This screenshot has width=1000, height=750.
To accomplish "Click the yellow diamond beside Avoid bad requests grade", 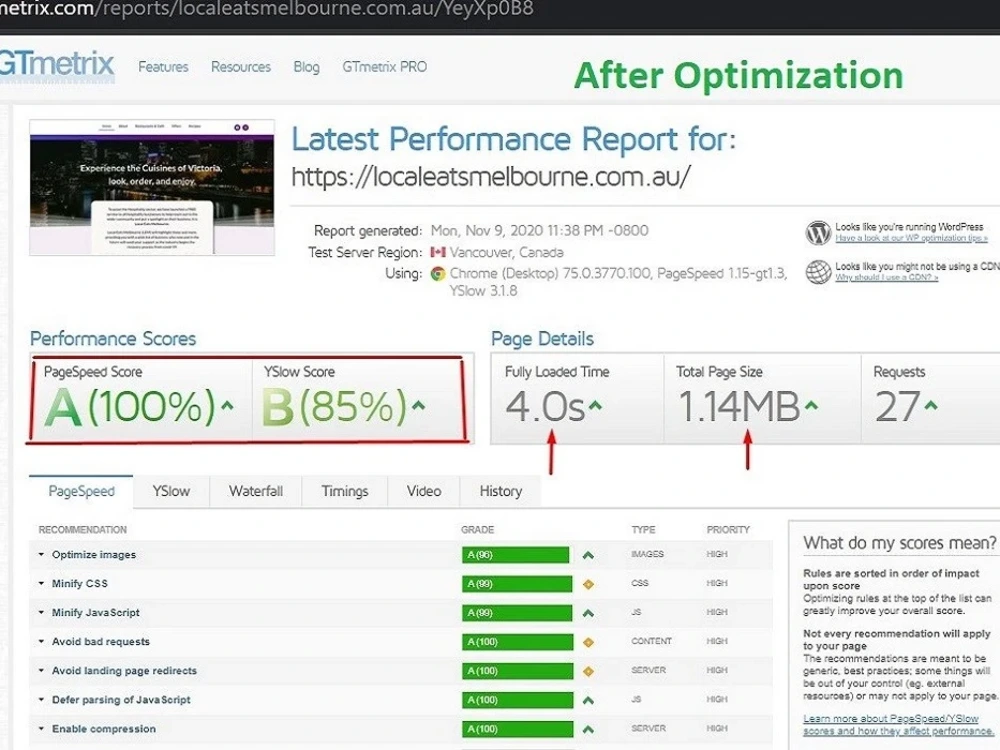I will [588, 641].
